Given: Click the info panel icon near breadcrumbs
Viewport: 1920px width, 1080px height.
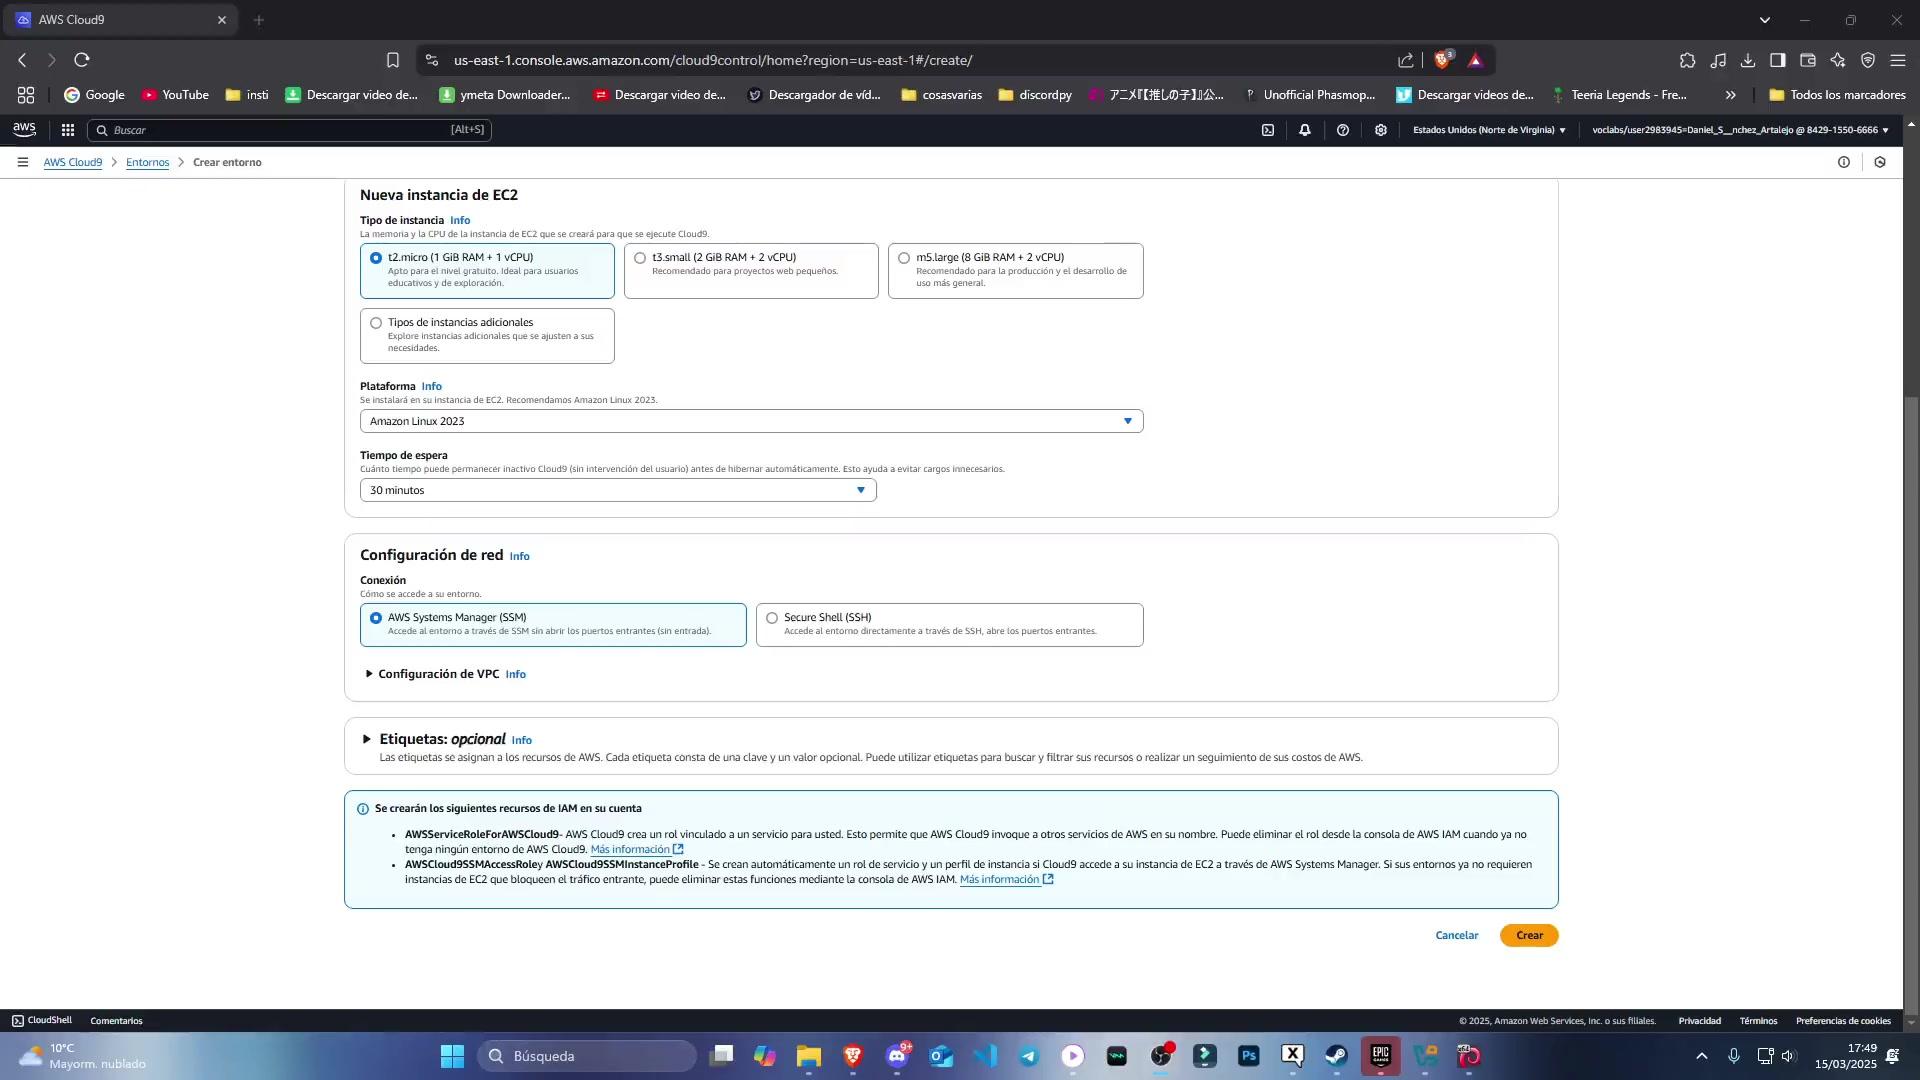Looking at the screenshot, I should click(x=1844, y=162).
